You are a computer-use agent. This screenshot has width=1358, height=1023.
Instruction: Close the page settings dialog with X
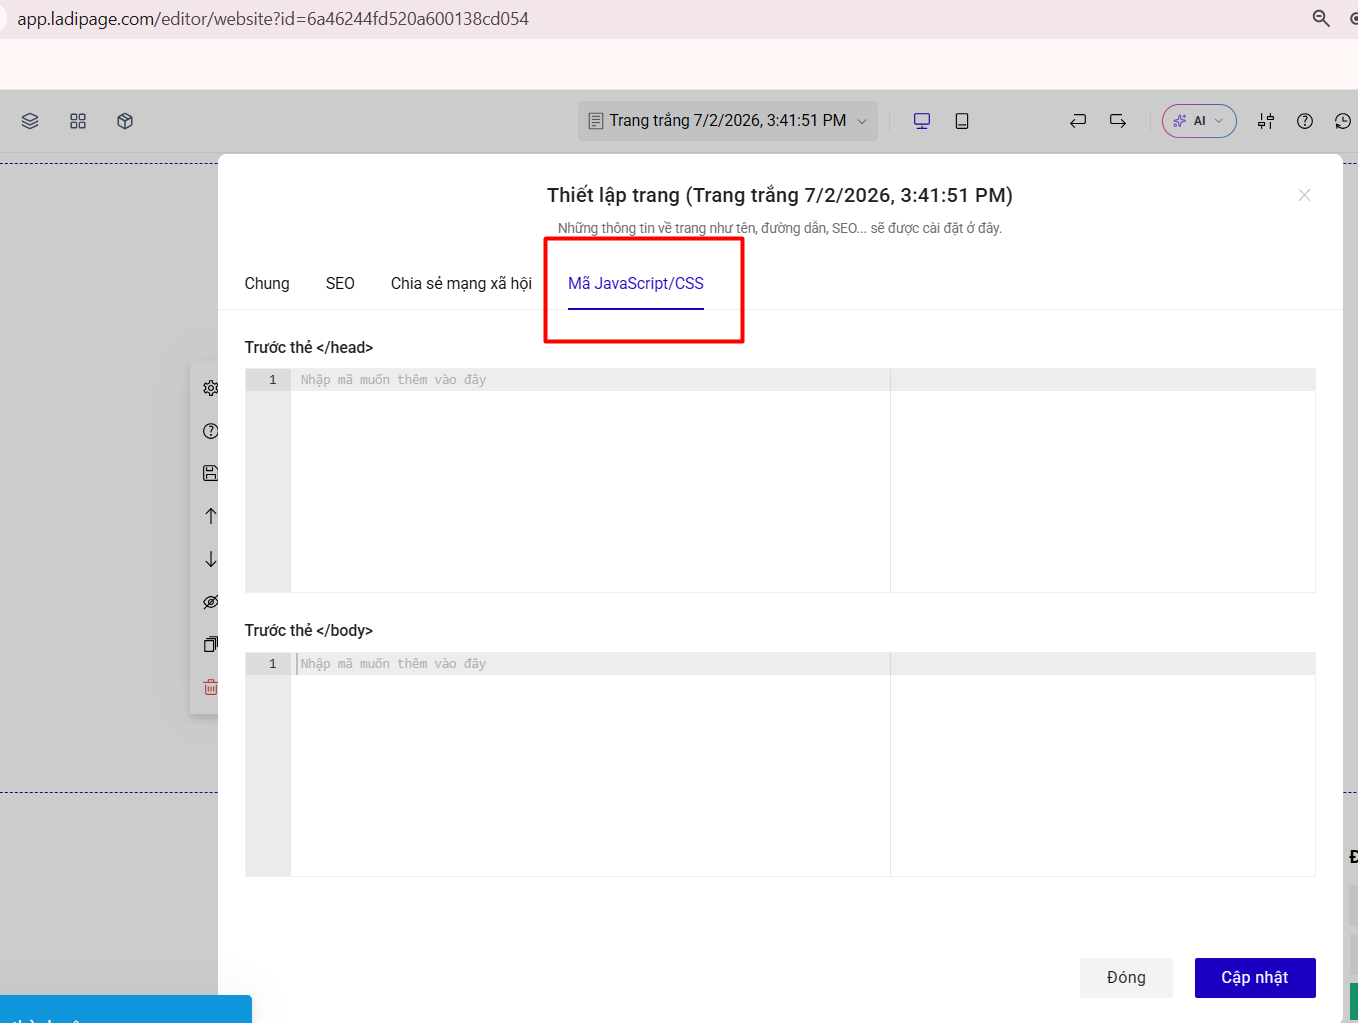click(x=1304, y=195)
